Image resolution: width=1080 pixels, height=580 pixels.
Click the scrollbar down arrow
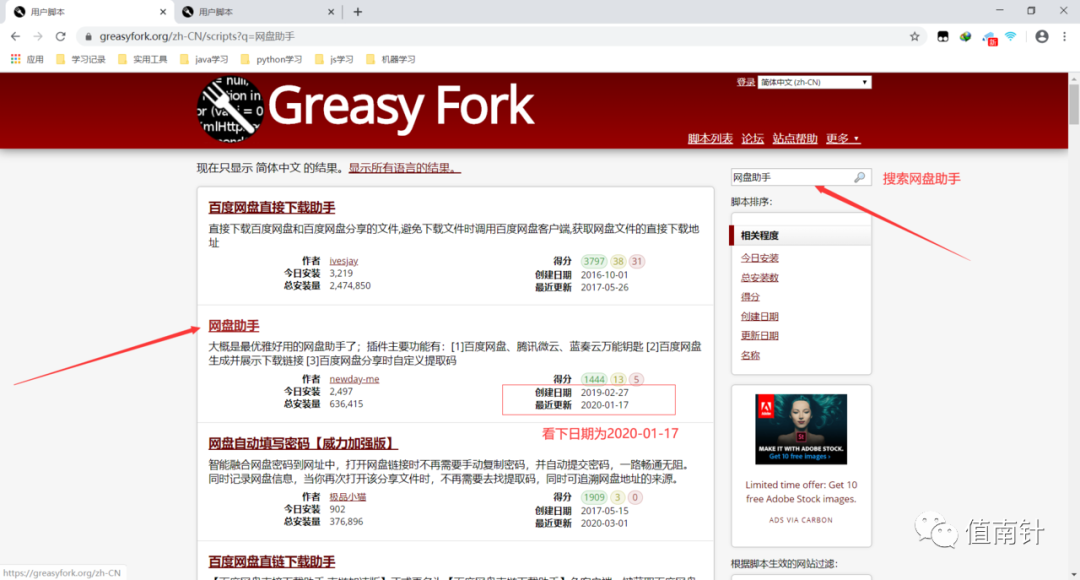(x=1074, y=574)
